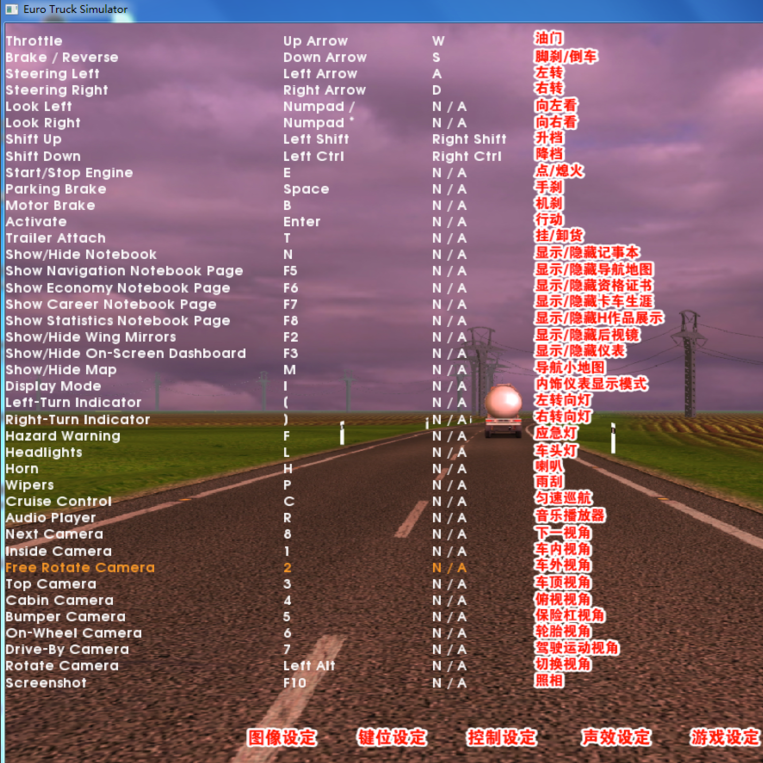Select Inside Camera control

58,551
